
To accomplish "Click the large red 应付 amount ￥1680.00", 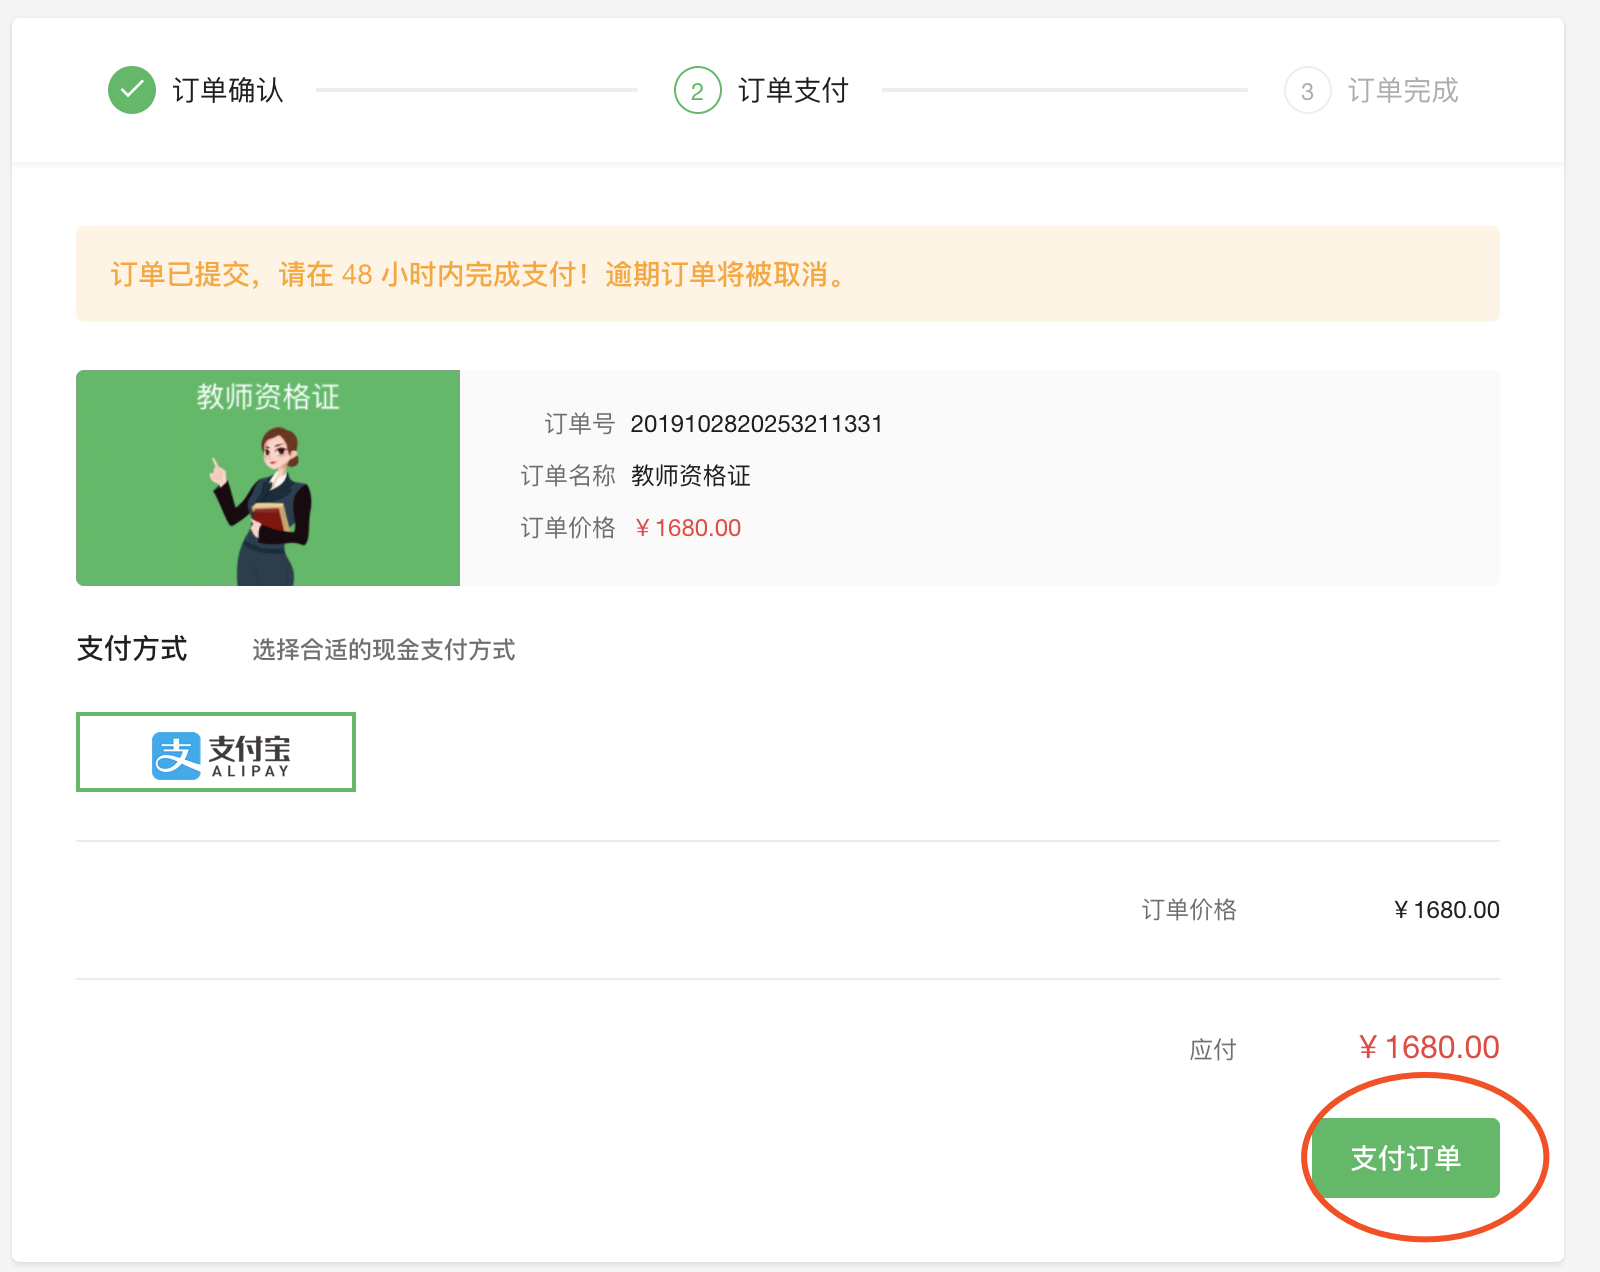I will (1428, 1047).
